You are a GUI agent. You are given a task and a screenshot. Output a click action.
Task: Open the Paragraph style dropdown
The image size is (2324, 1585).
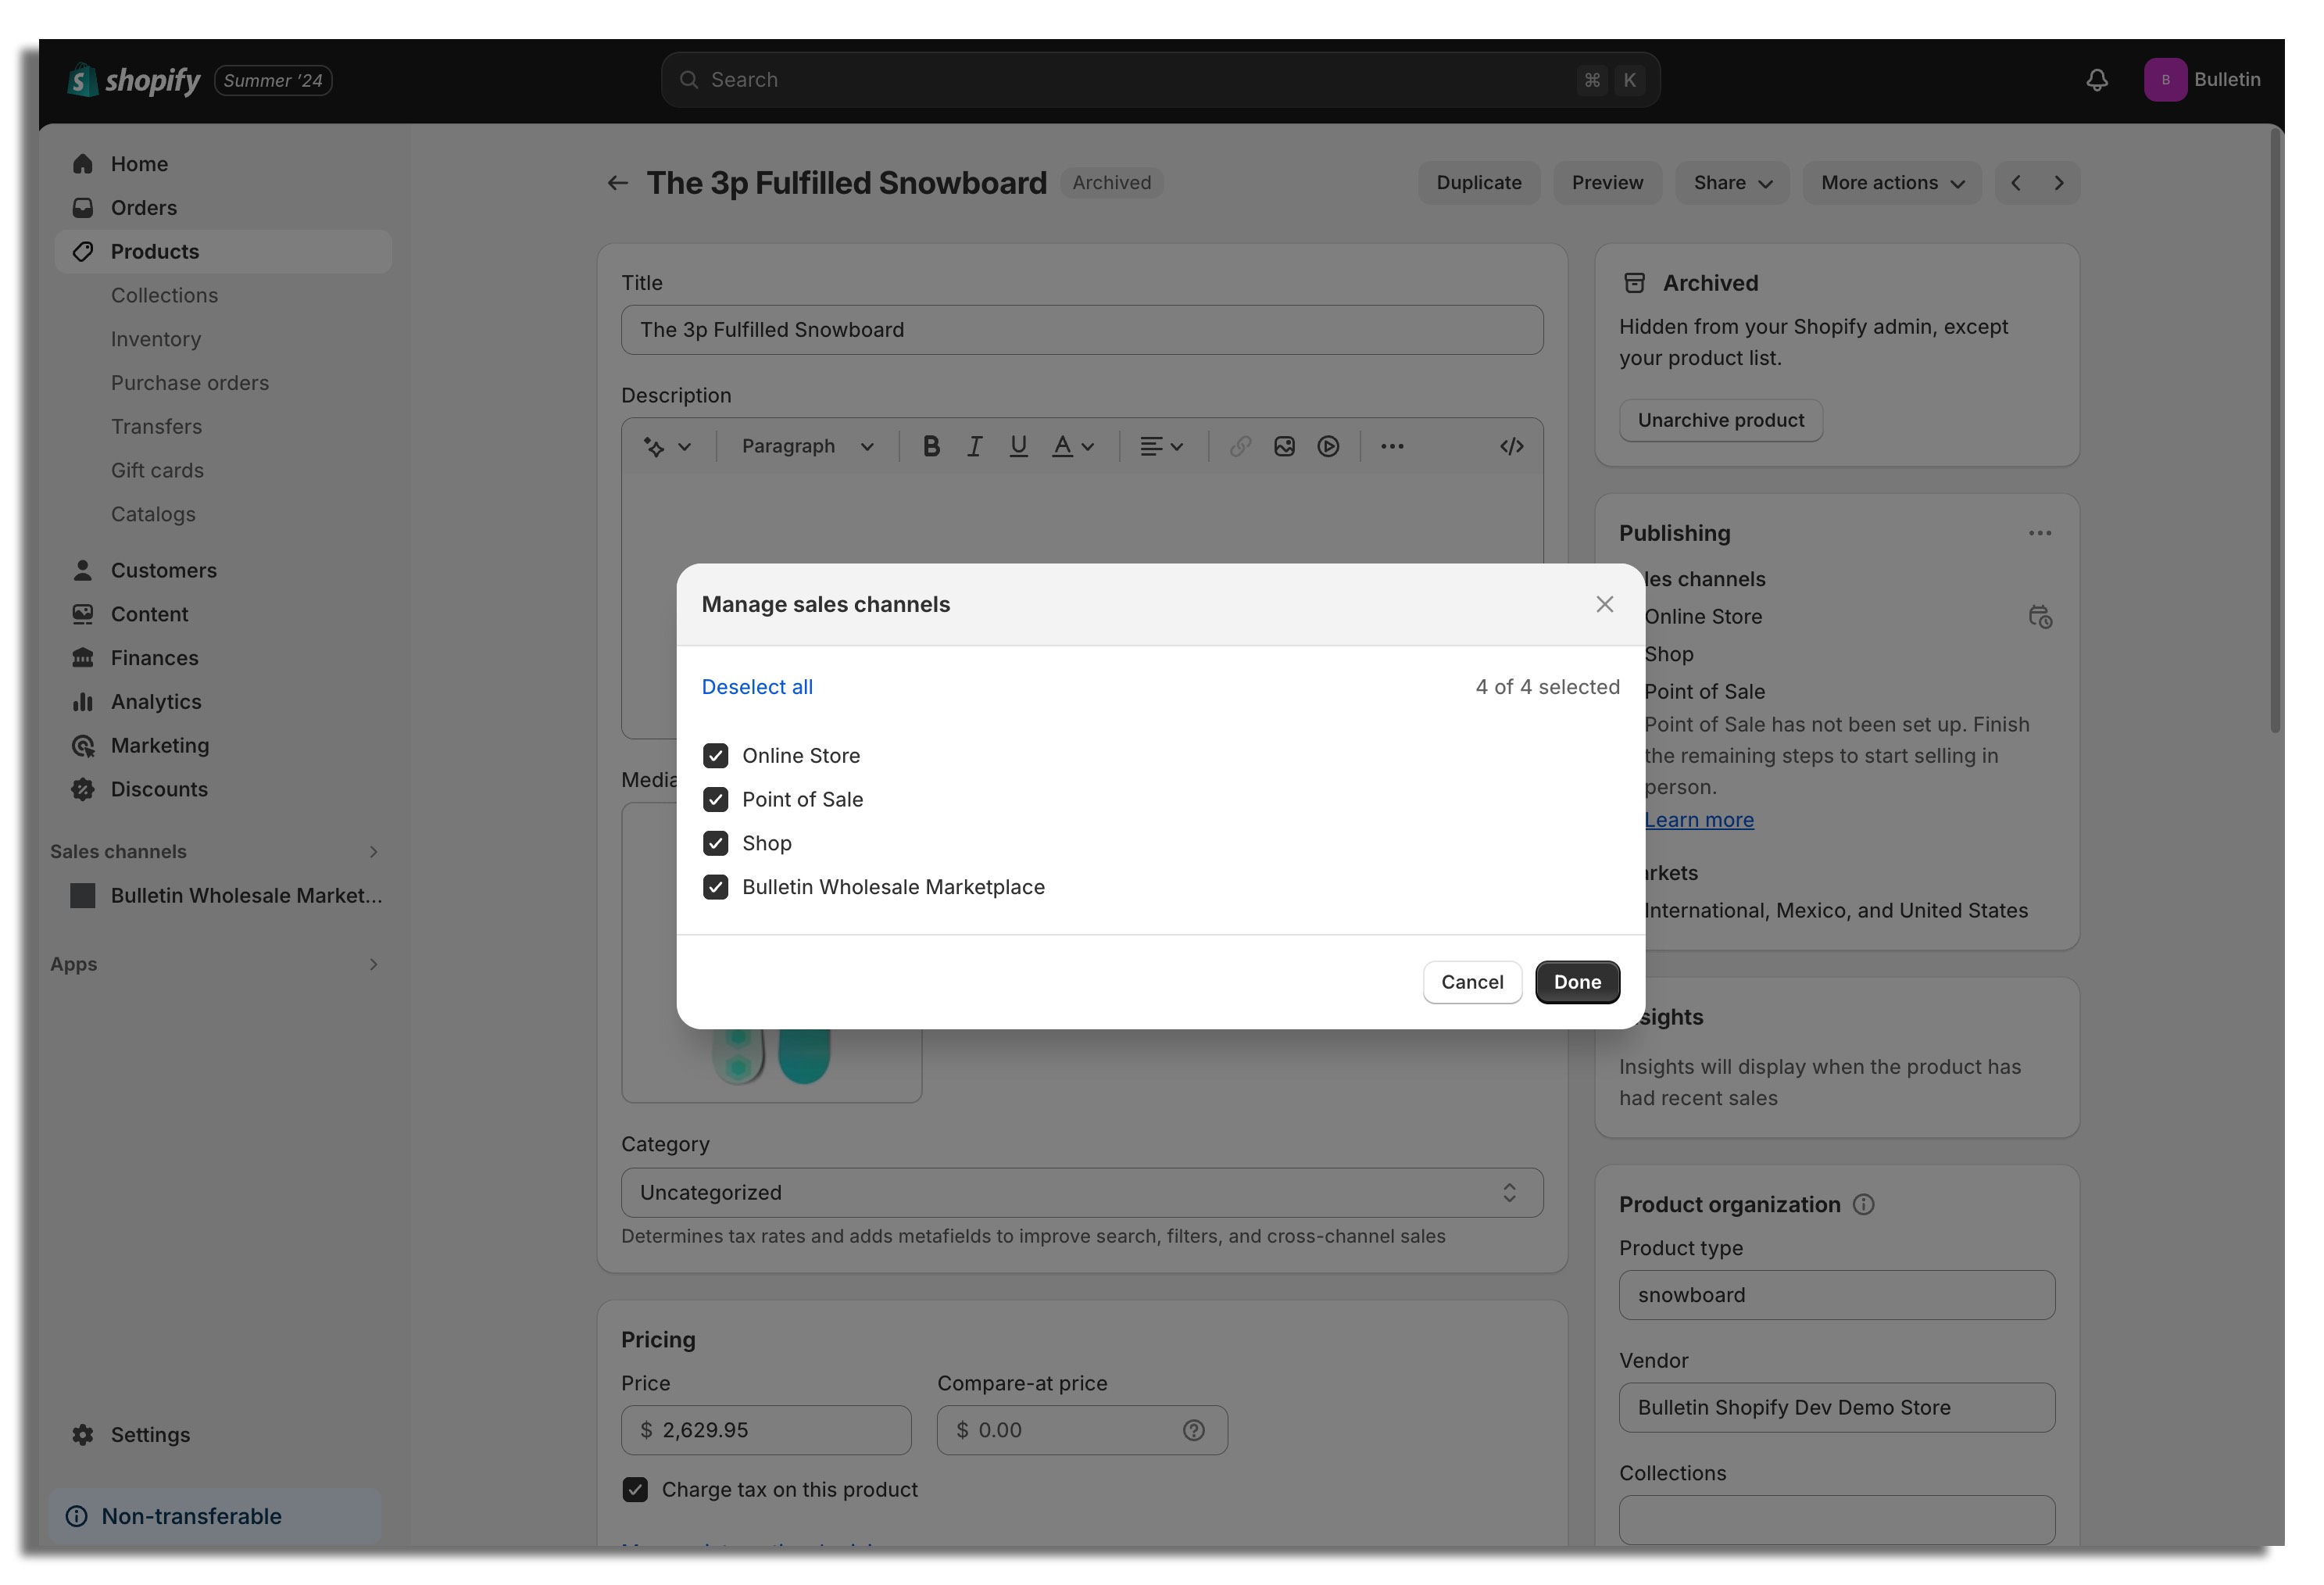[807, 447]
